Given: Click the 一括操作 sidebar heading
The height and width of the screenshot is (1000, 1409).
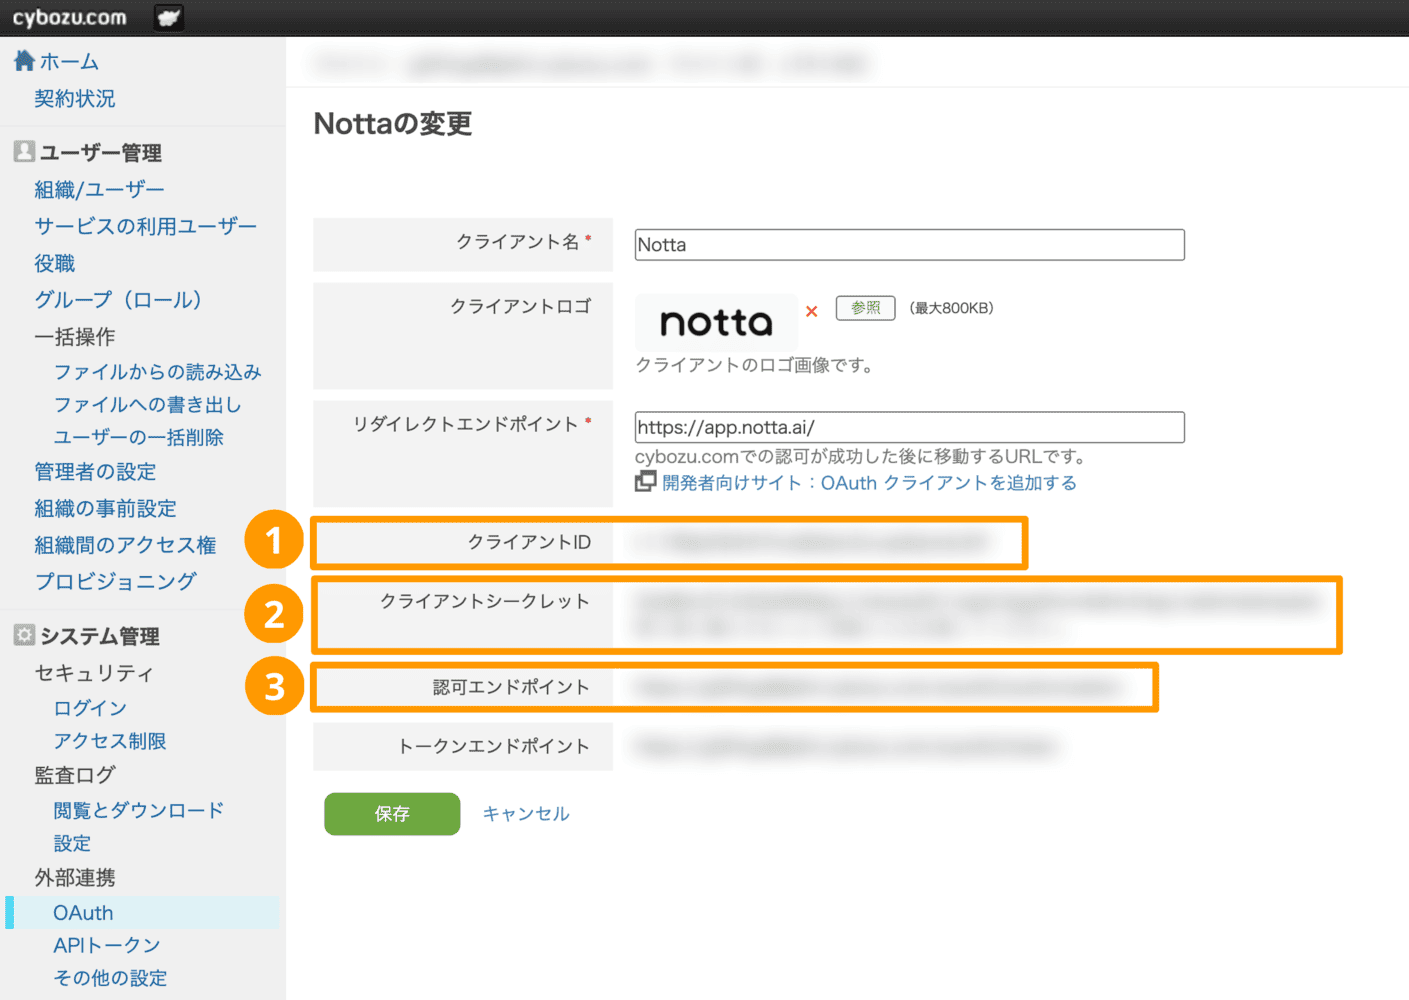Looking at the screenshot, I should [x=75, y=337].
